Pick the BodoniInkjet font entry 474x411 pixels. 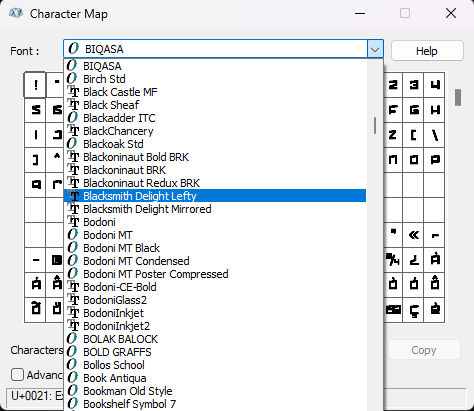(x=215, y=313)
